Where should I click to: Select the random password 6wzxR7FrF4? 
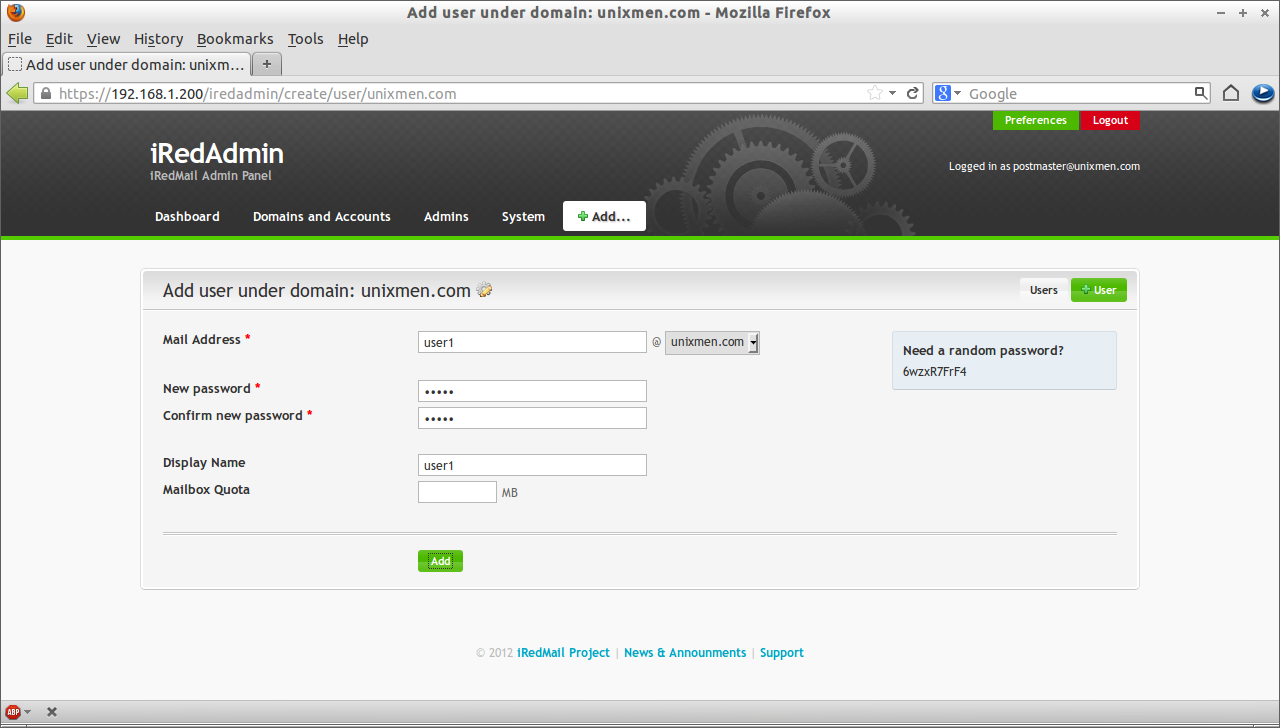click(934, 372)
